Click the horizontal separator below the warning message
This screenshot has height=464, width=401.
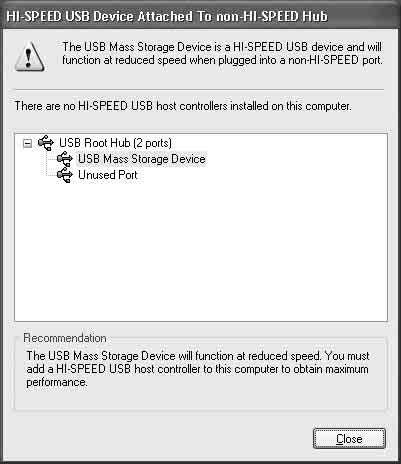coord(199,89)
